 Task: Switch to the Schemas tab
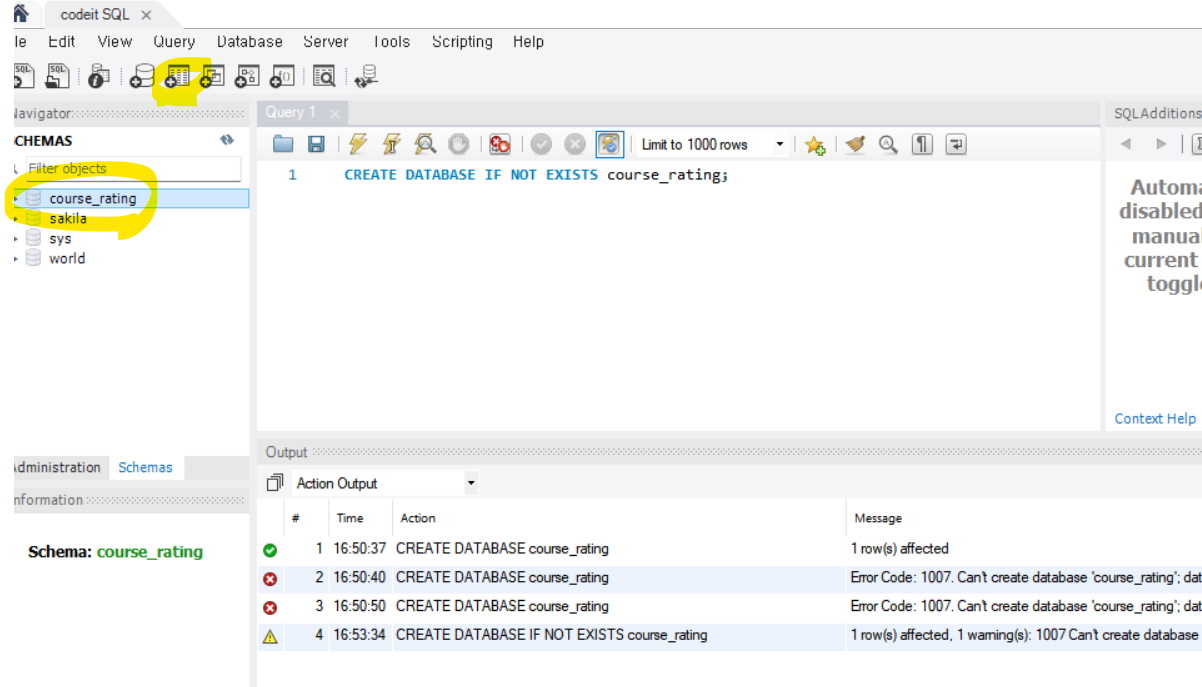[x=145, y=467]
